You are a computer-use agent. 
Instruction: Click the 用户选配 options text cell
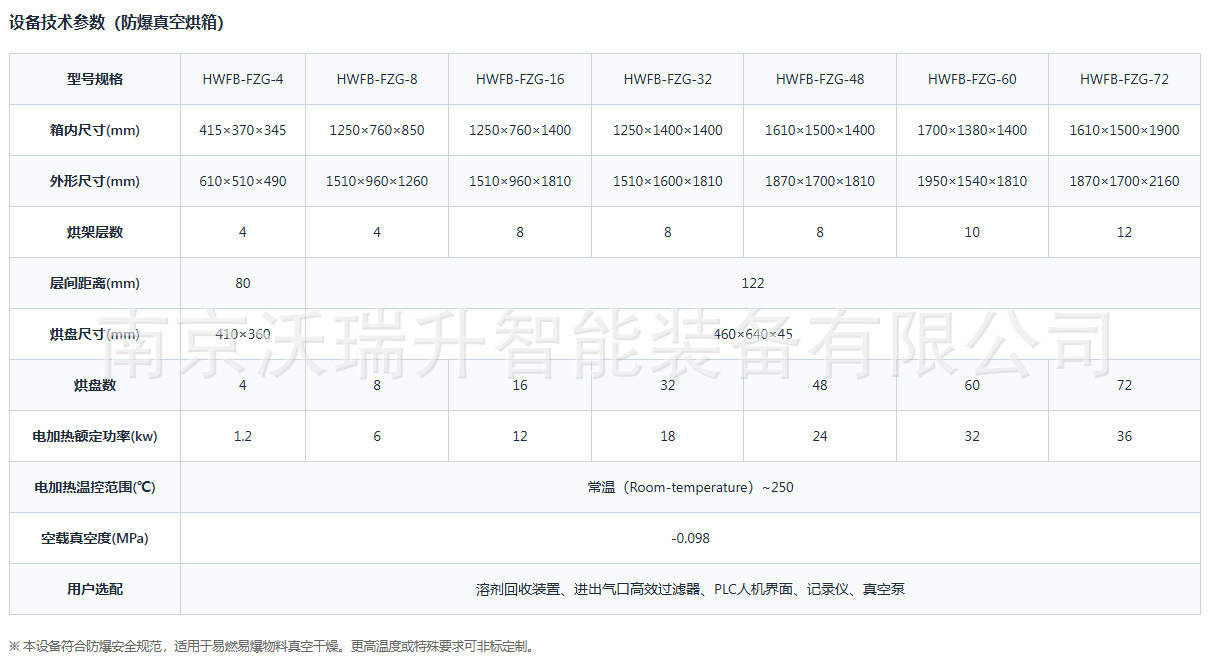(690, 589)
